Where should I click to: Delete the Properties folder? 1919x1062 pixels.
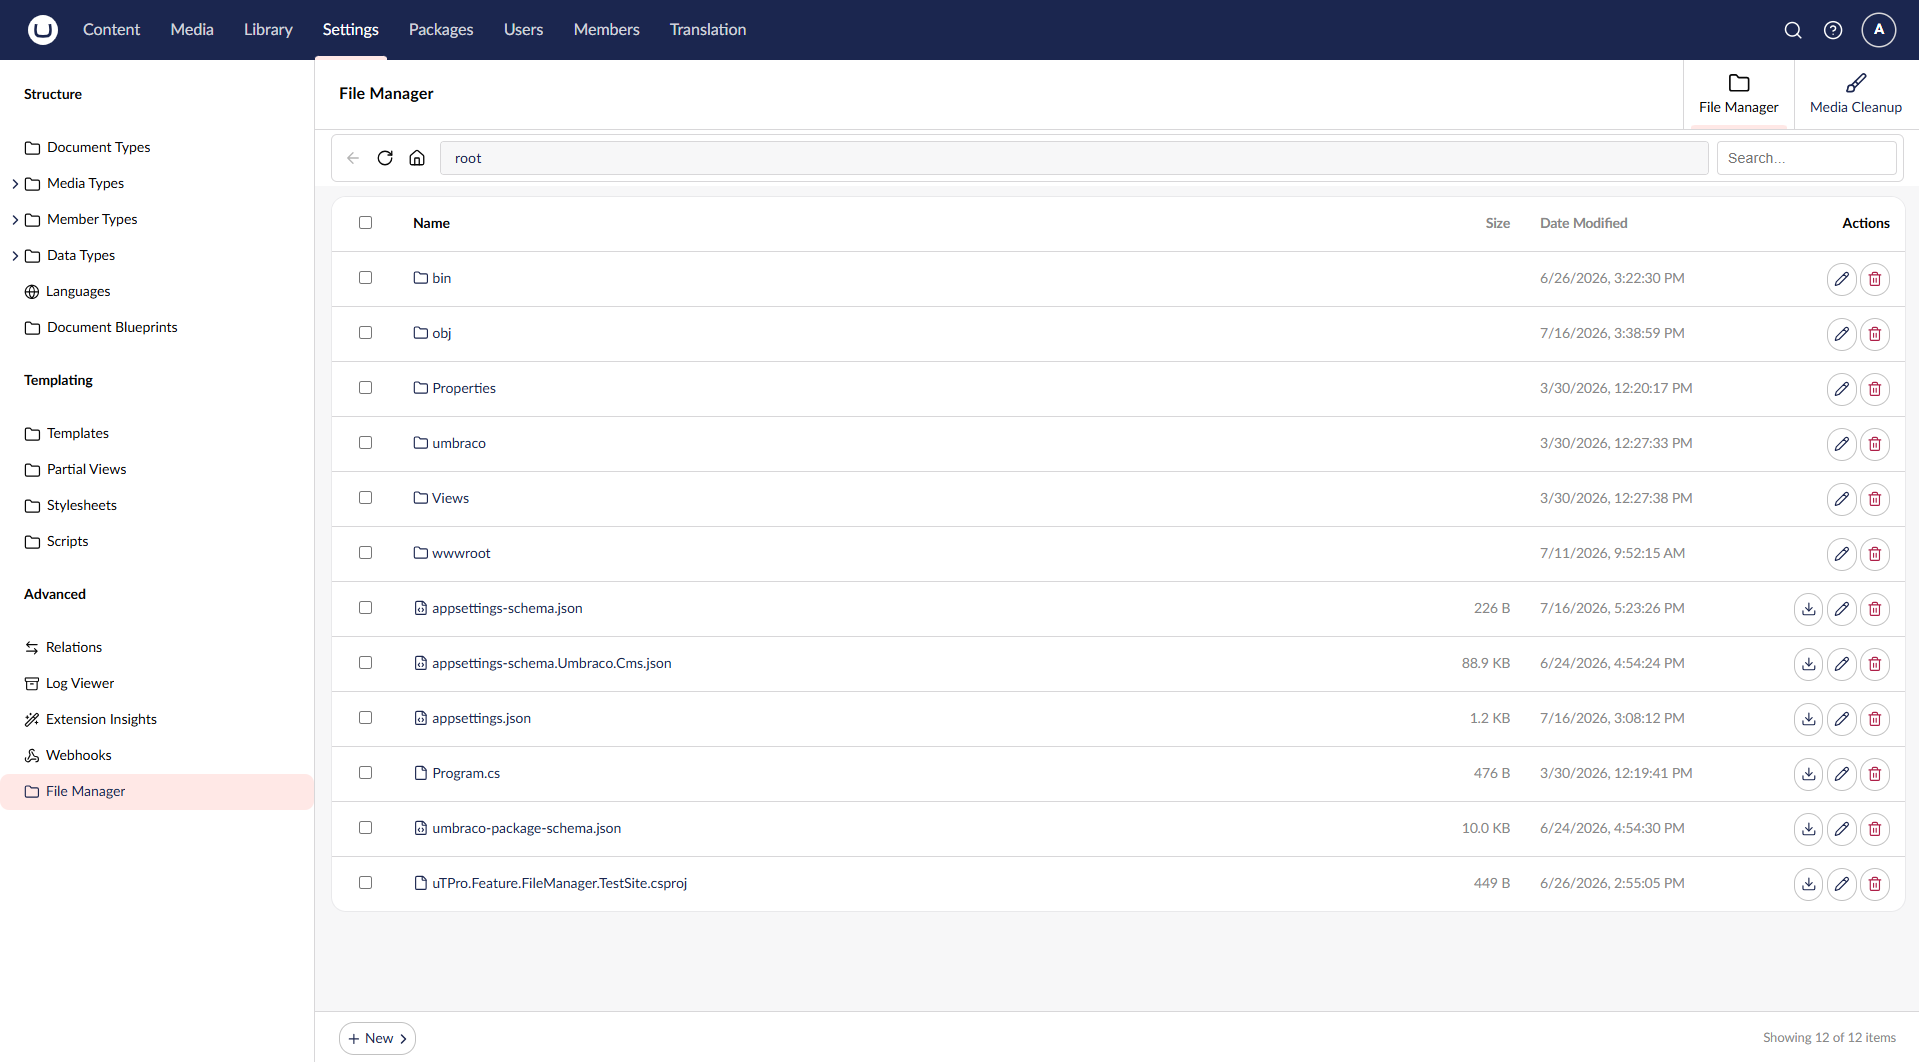coord(1875,389)
